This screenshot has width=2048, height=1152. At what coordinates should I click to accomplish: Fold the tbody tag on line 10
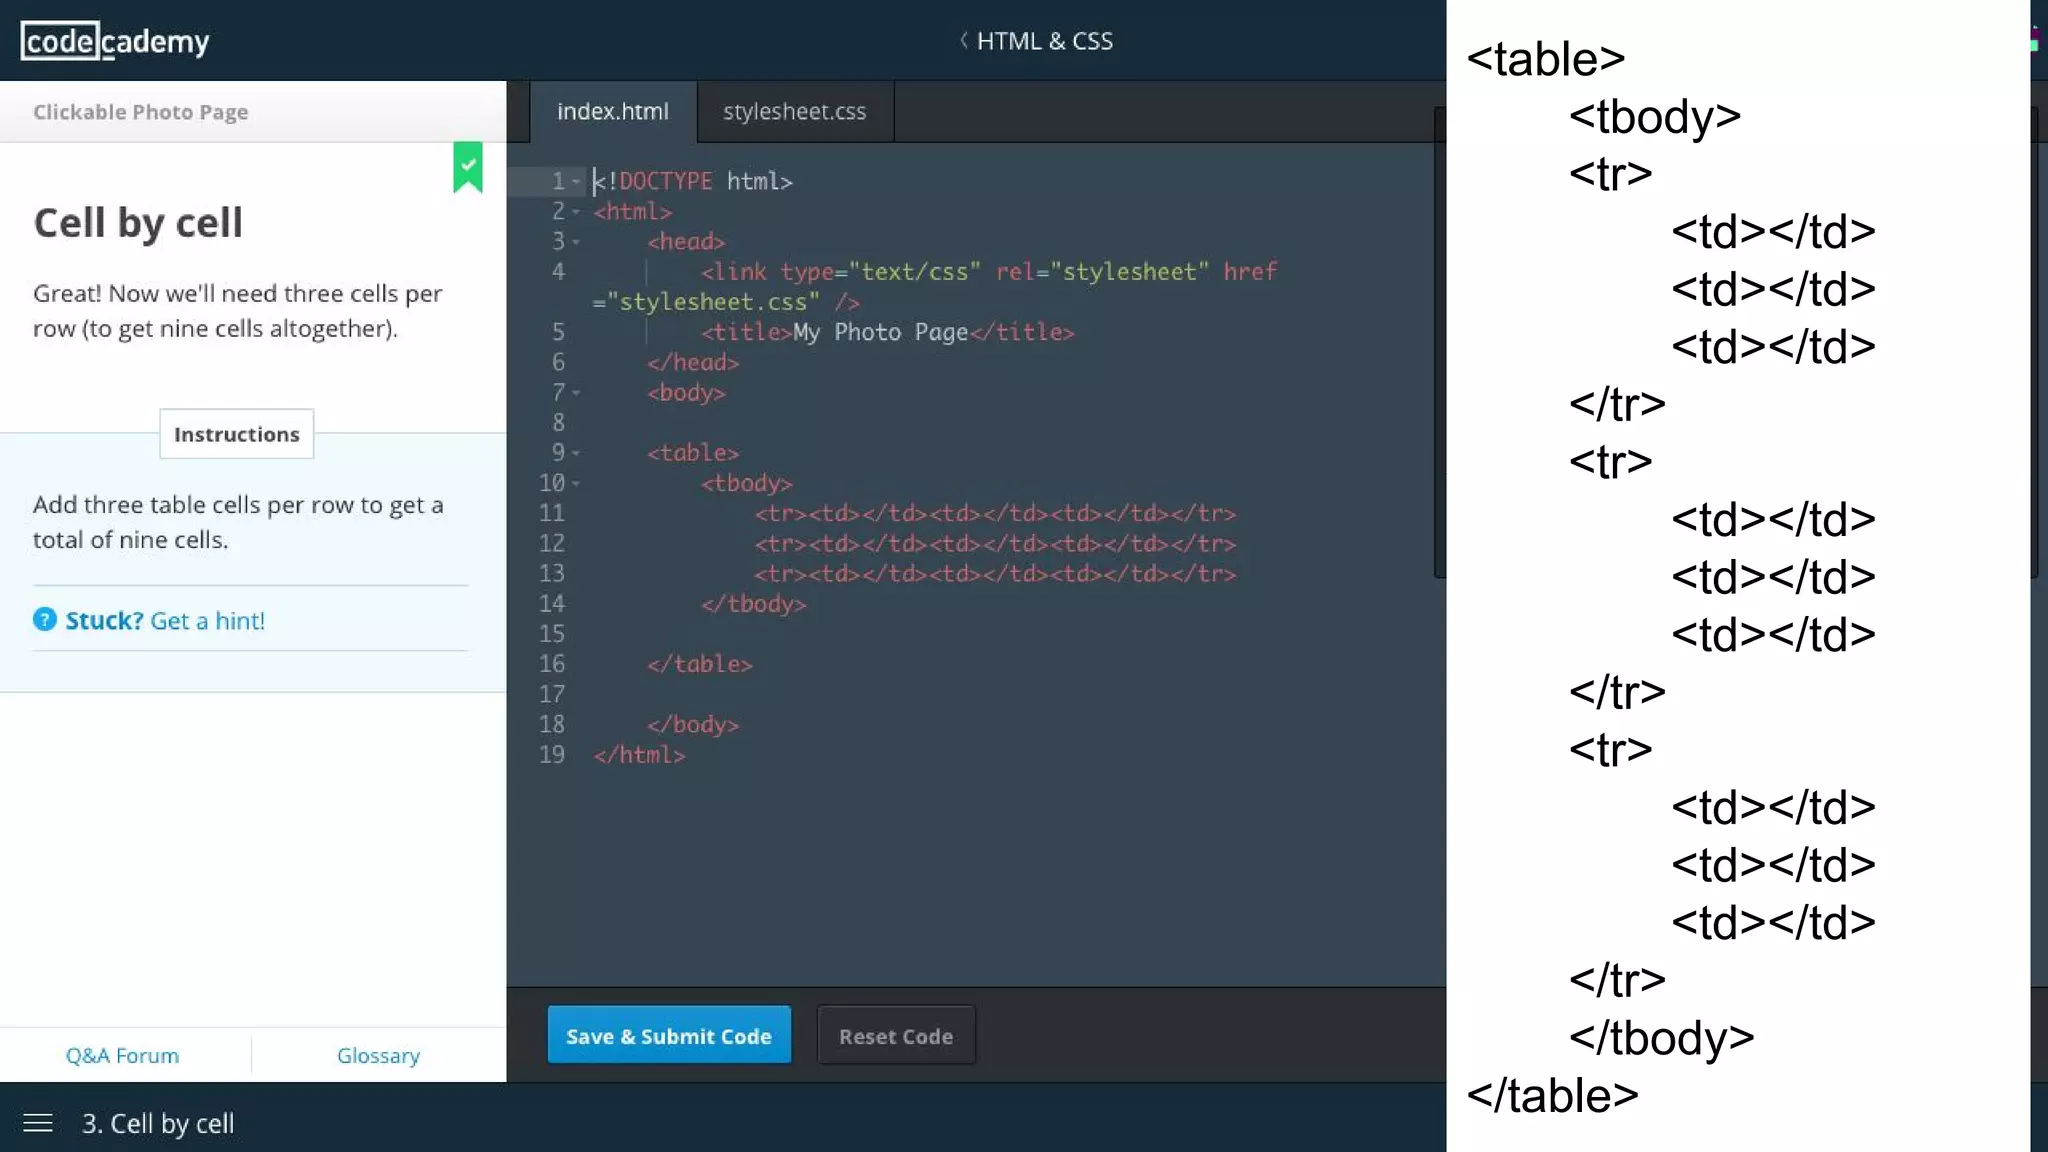(x=576, y=483)
